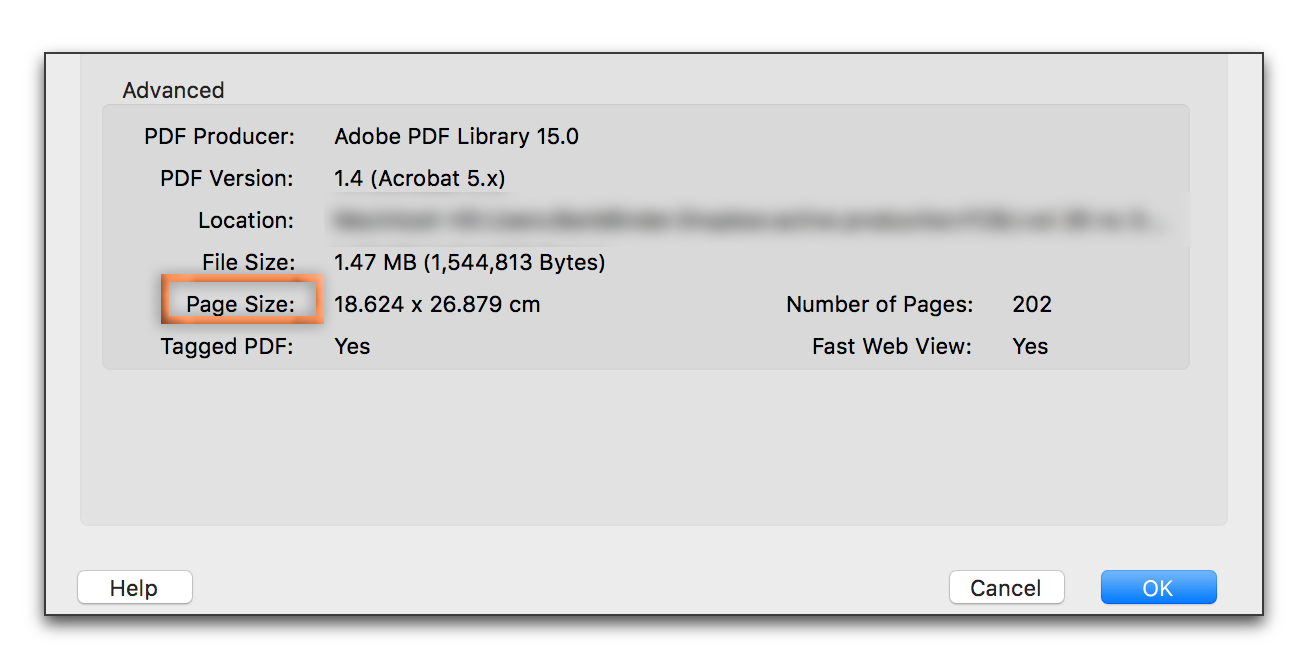Click the PDF Version label
This screenshot has height=668, width=1308.
tap(226, 178)
